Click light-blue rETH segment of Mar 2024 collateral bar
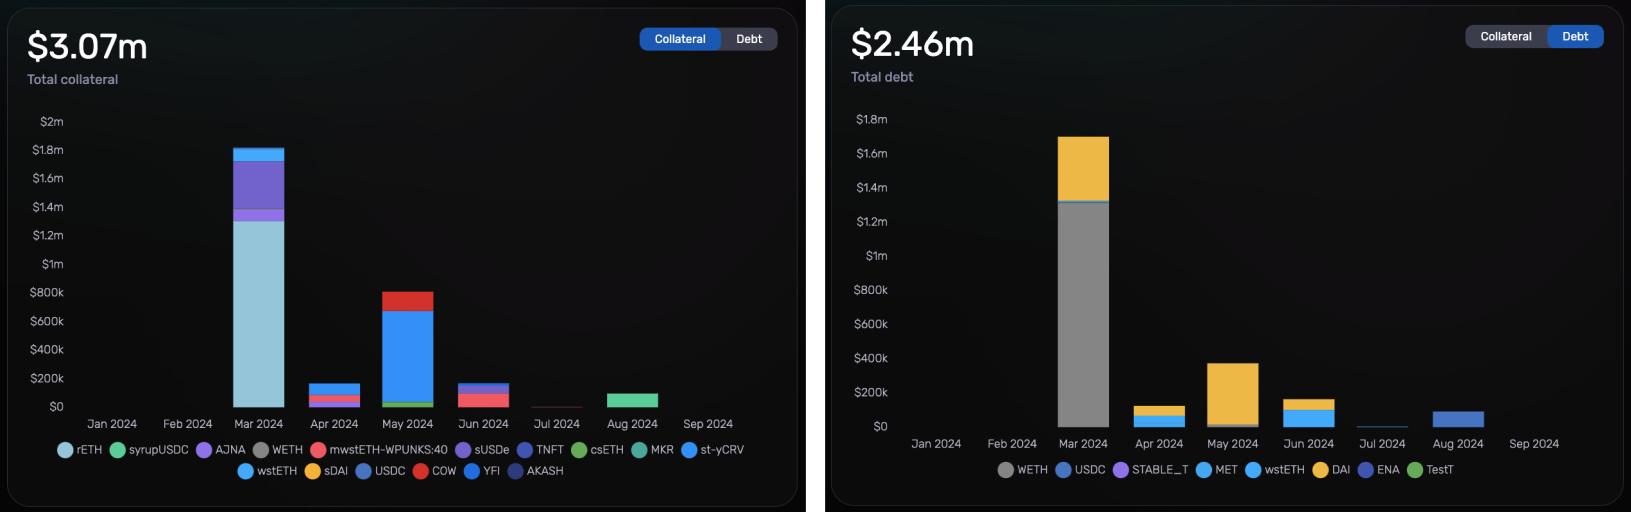 point(259,314)
